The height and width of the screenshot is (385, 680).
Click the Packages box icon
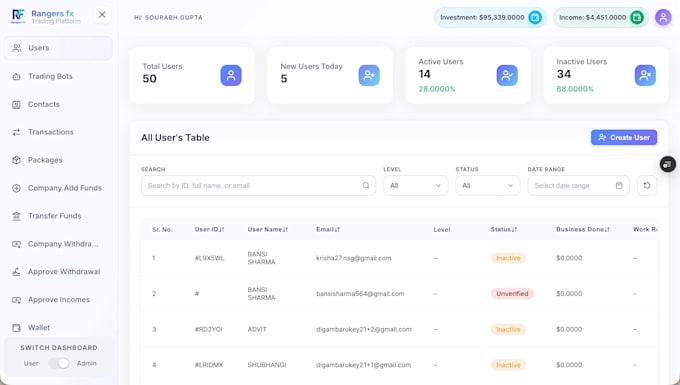click(x=16, y=160)
